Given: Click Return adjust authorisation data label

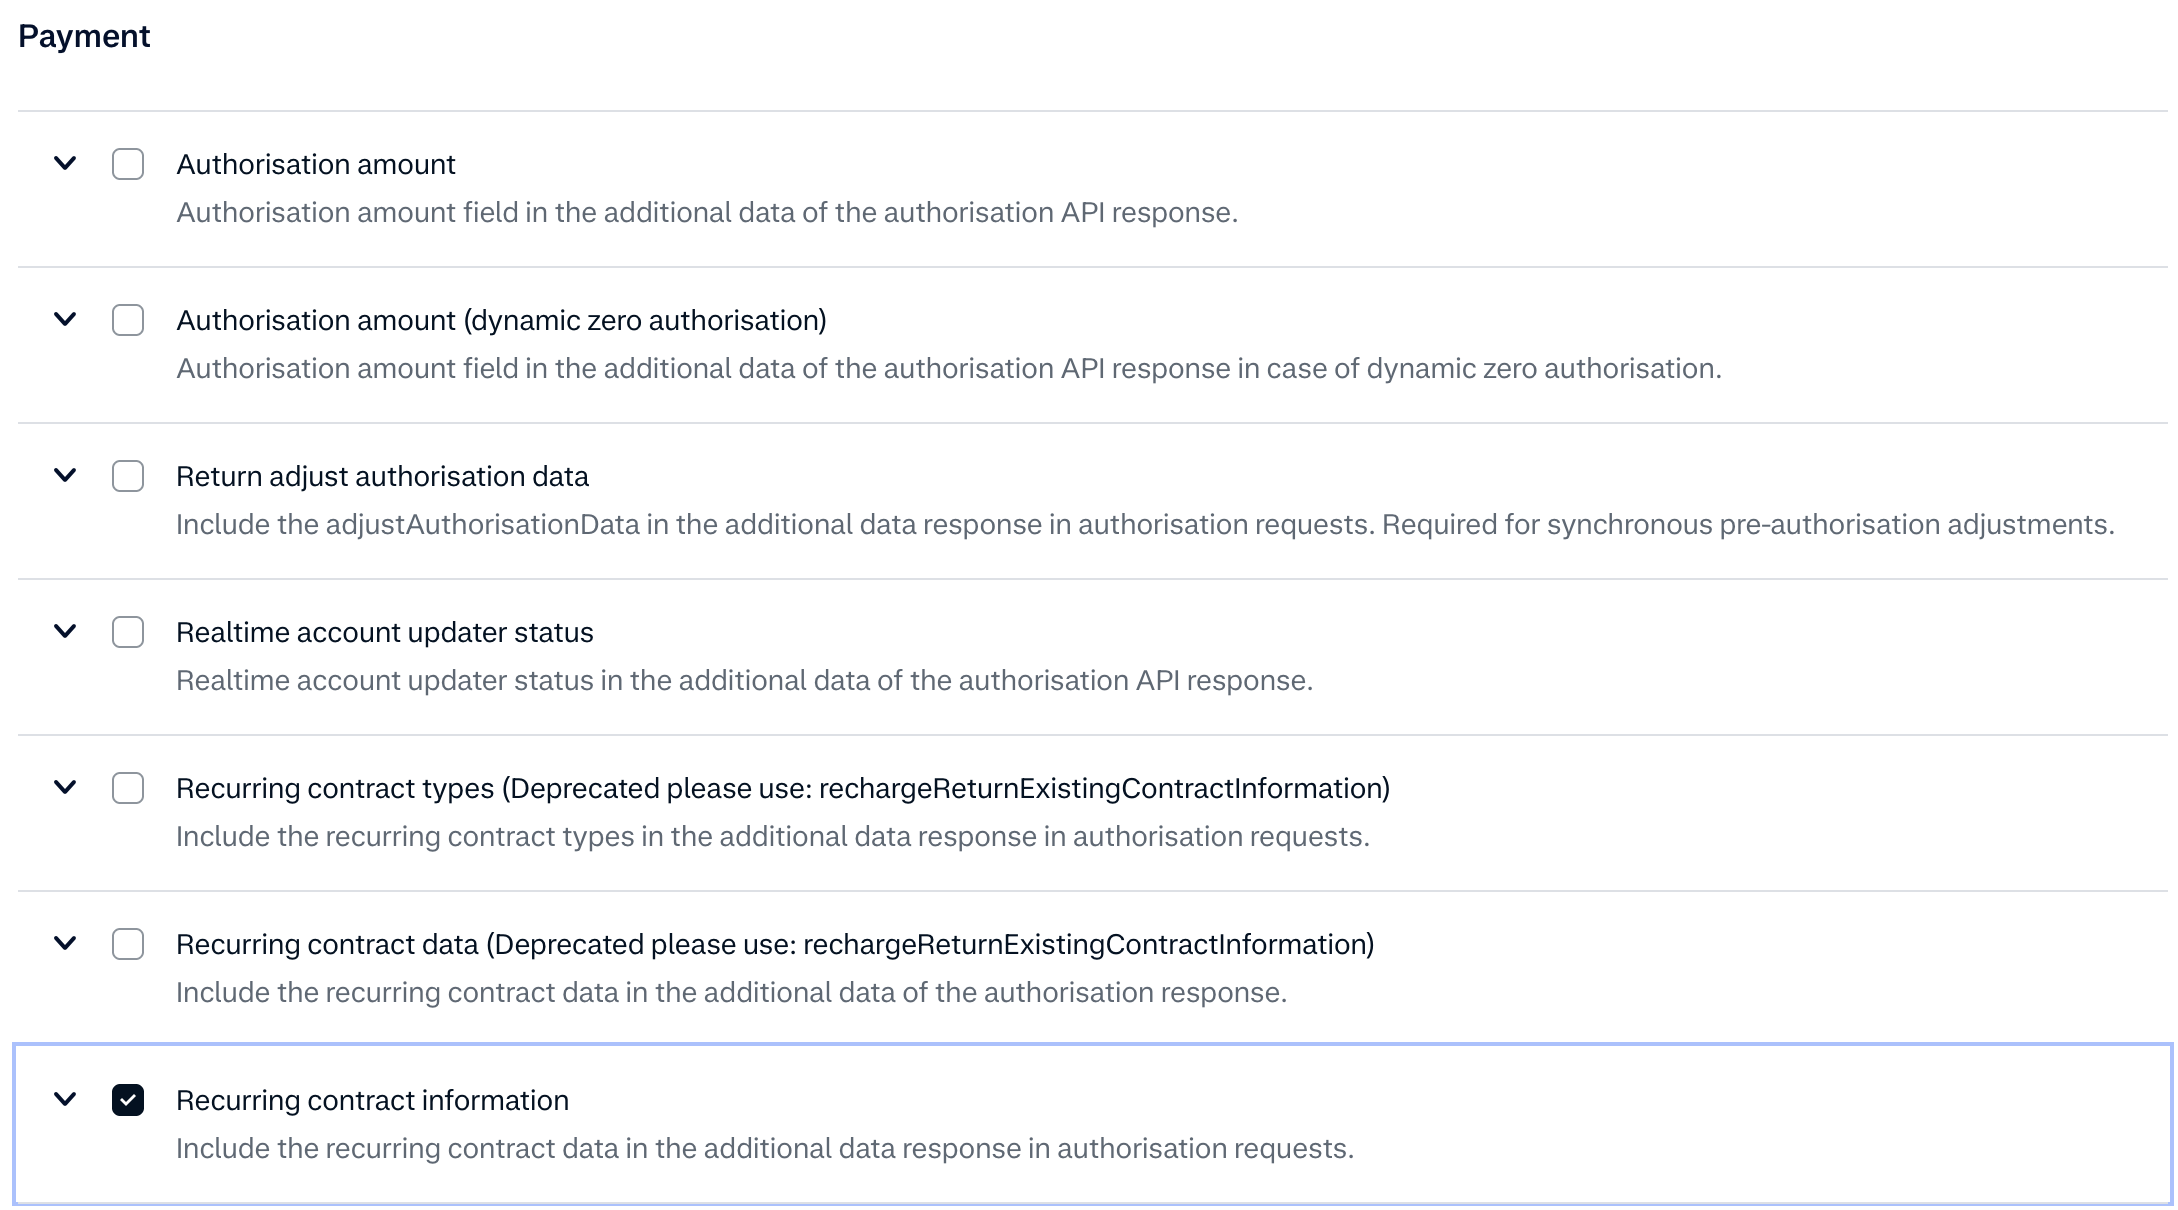Looking at the screenshot, I should [382, 476].
